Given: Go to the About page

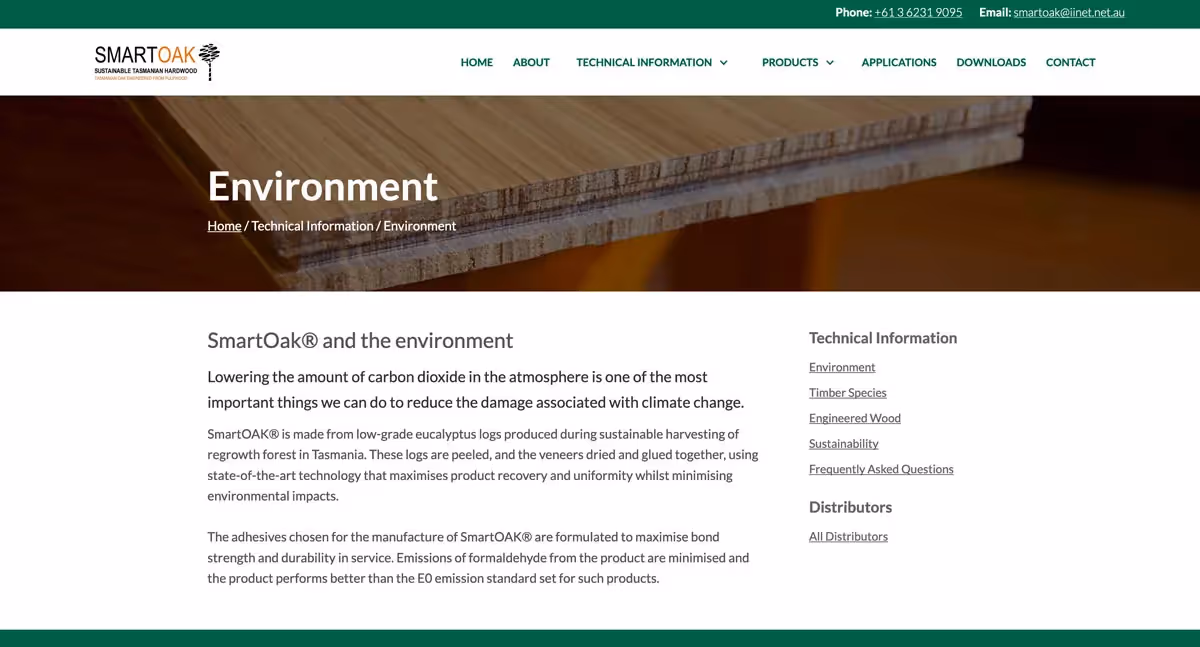Looking at the screenshot, I should [x=531, y=62].
